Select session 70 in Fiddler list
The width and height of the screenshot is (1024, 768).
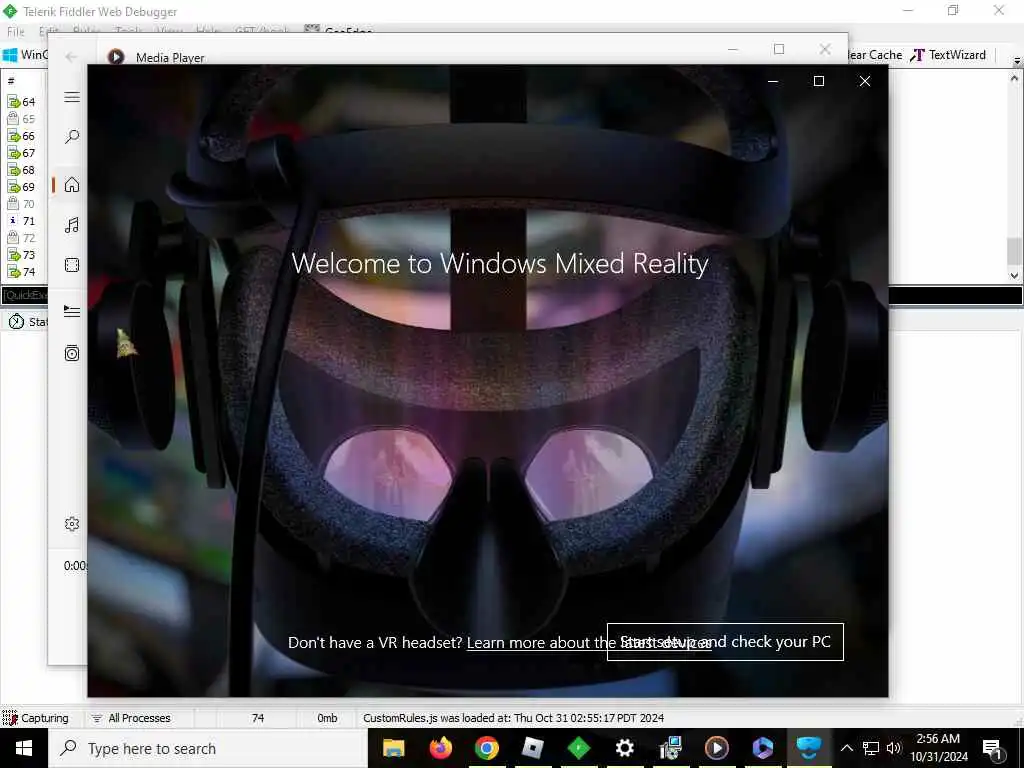22,204
